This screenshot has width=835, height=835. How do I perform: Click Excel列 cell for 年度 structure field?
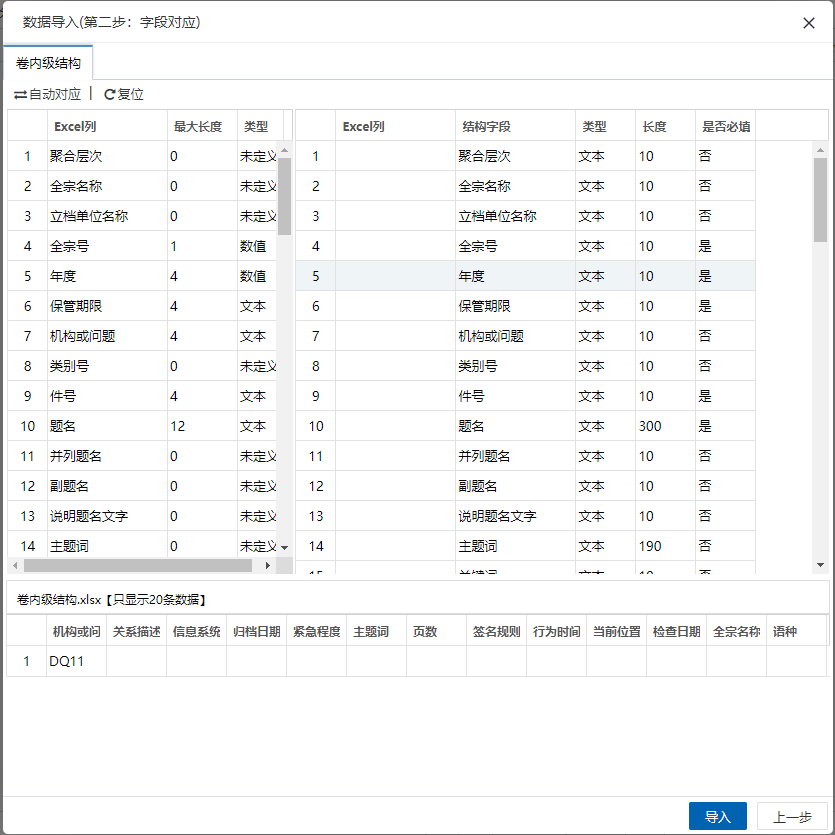(395, 276)
